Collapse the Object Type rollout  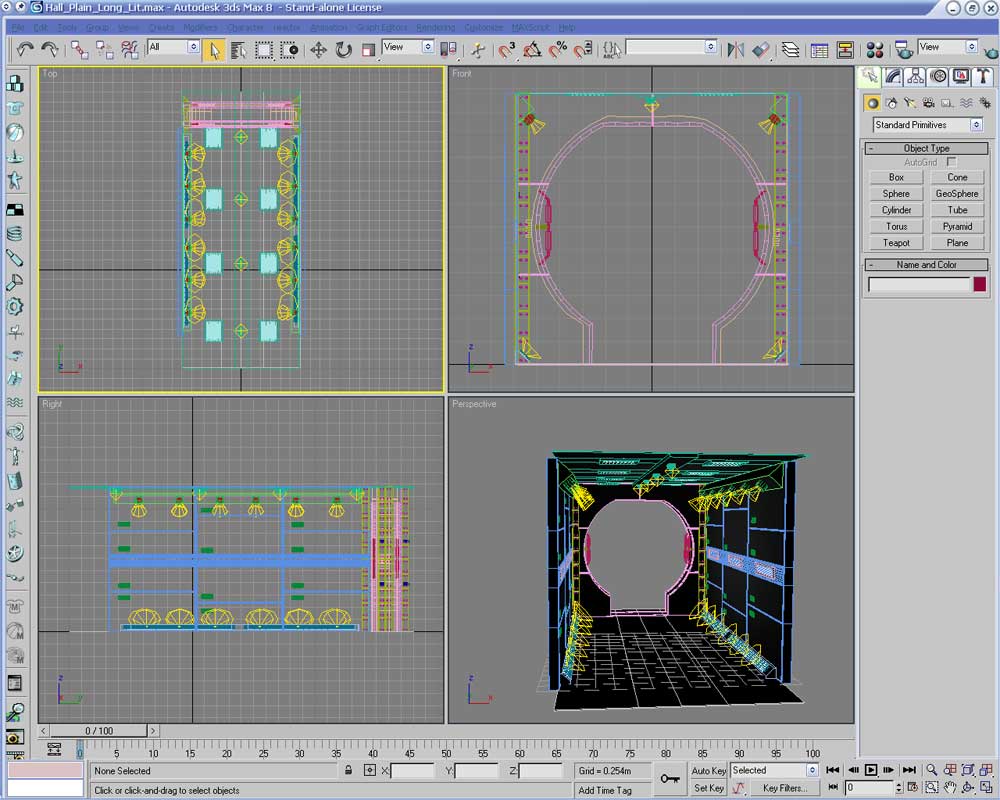point(926,148)
